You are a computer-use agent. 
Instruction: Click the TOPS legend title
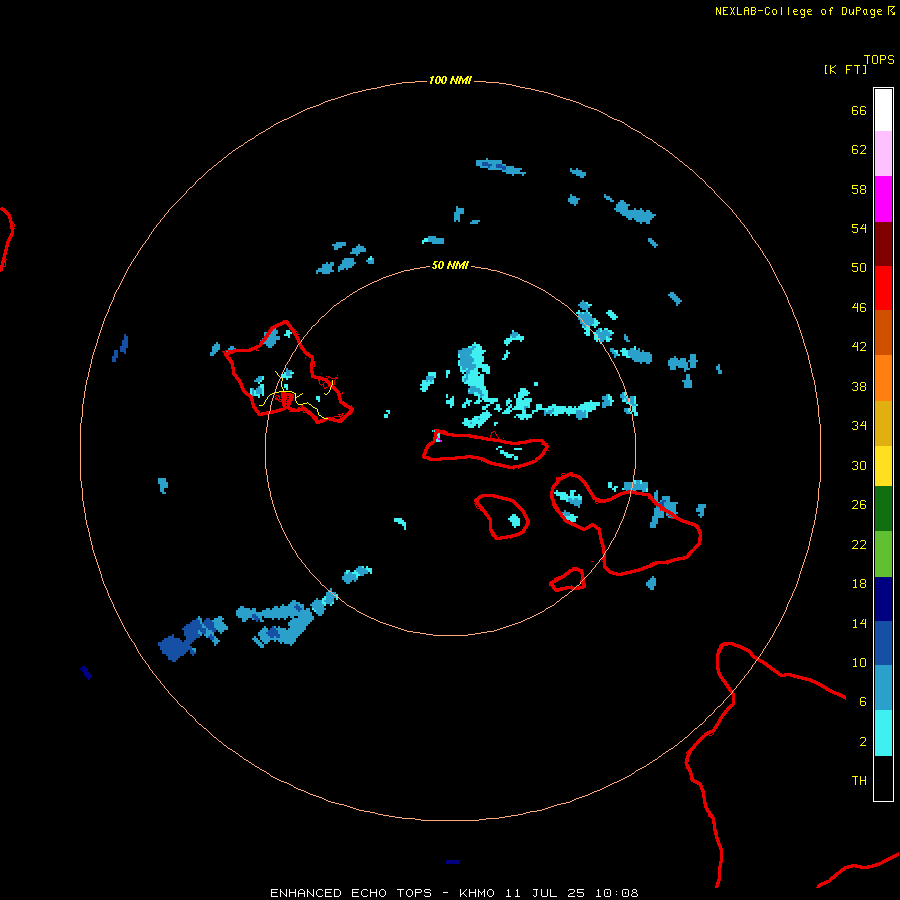879,60
